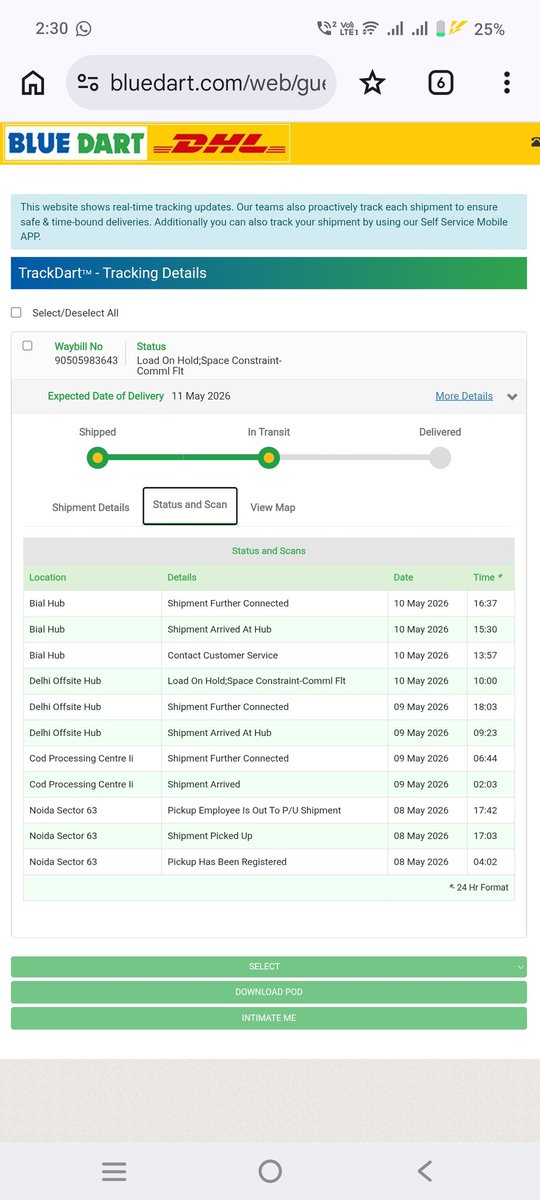Tap 'Shipment Arrived' at Cod Processing Centre

tap(204, 784)
